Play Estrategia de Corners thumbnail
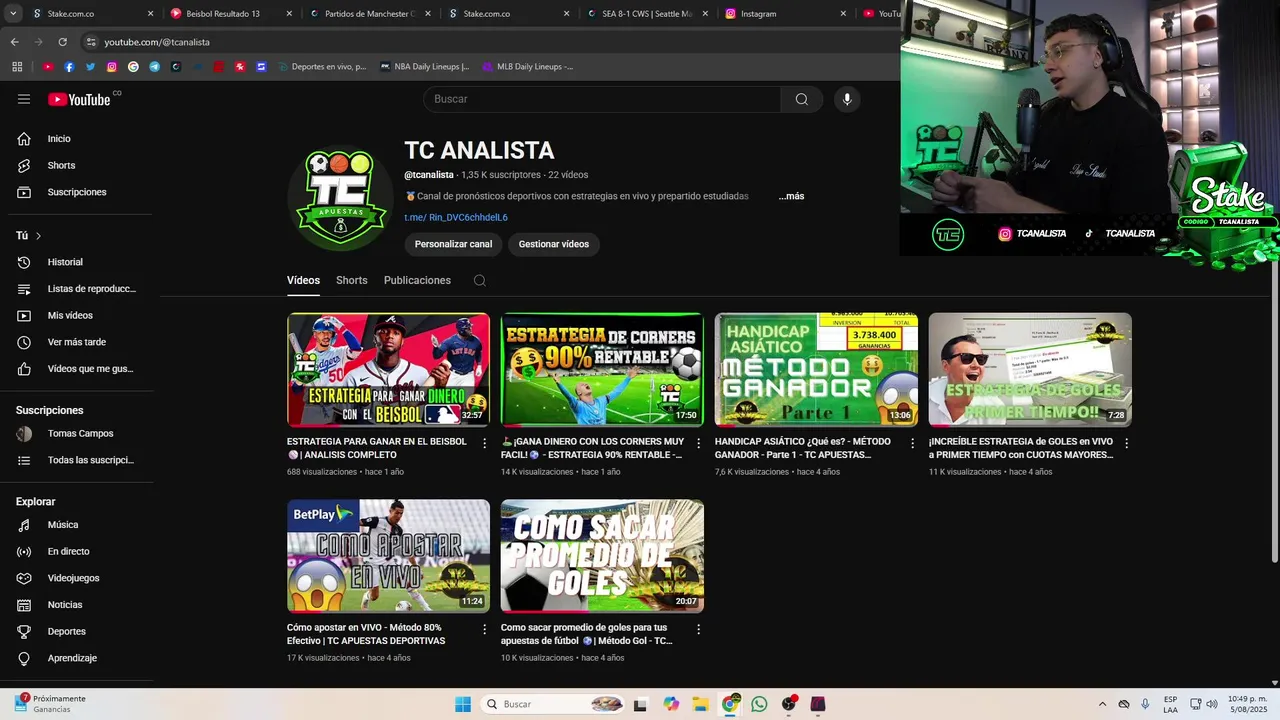 pos(602,370)
